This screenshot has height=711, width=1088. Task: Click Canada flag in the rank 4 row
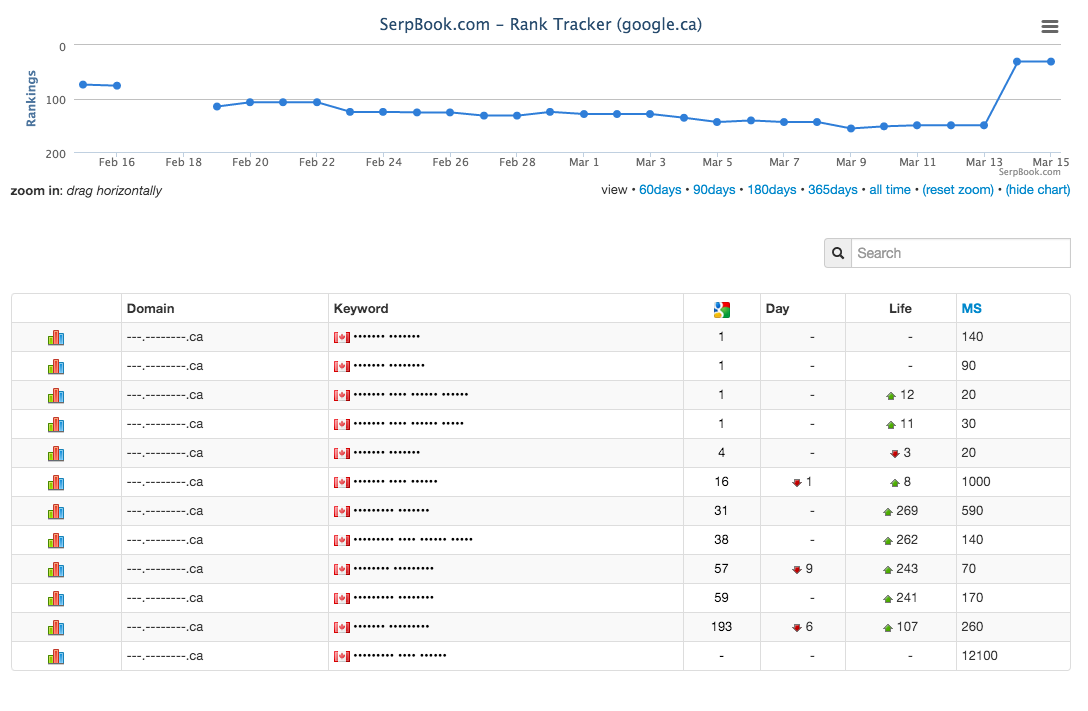[x=341, y=454]
